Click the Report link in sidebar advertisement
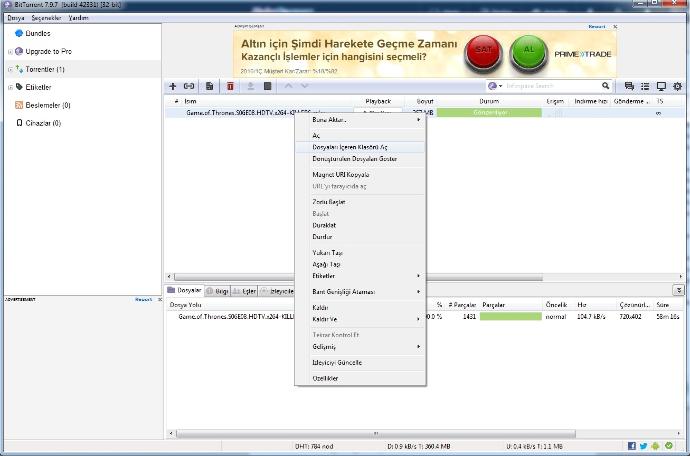The height and width of the screenshot is (456, 690). click(143, 300)
